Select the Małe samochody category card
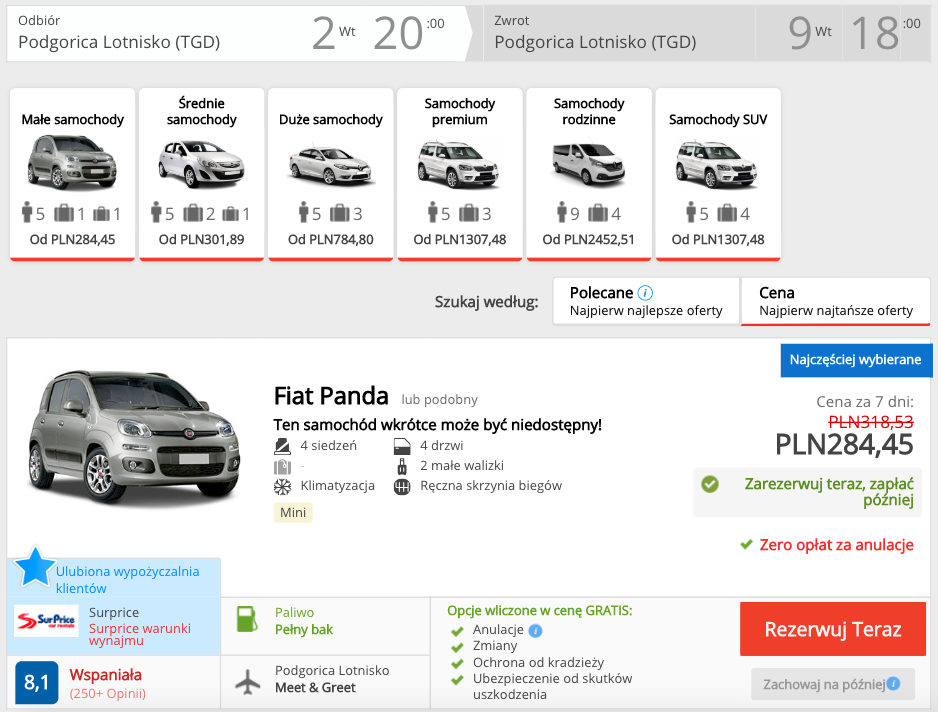 click(72, 174)
